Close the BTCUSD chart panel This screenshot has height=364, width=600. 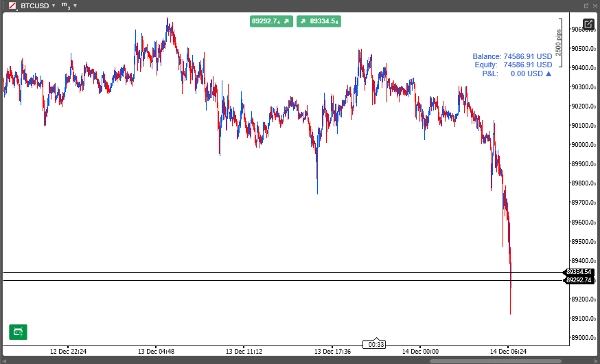595,5
